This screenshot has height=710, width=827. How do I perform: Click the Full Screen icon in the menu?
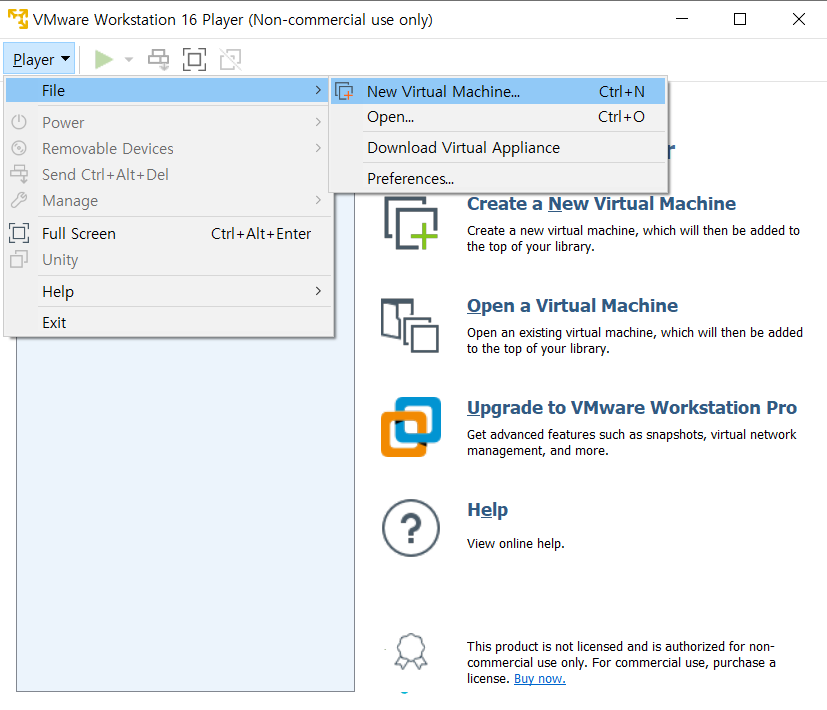tap(19, 233)
